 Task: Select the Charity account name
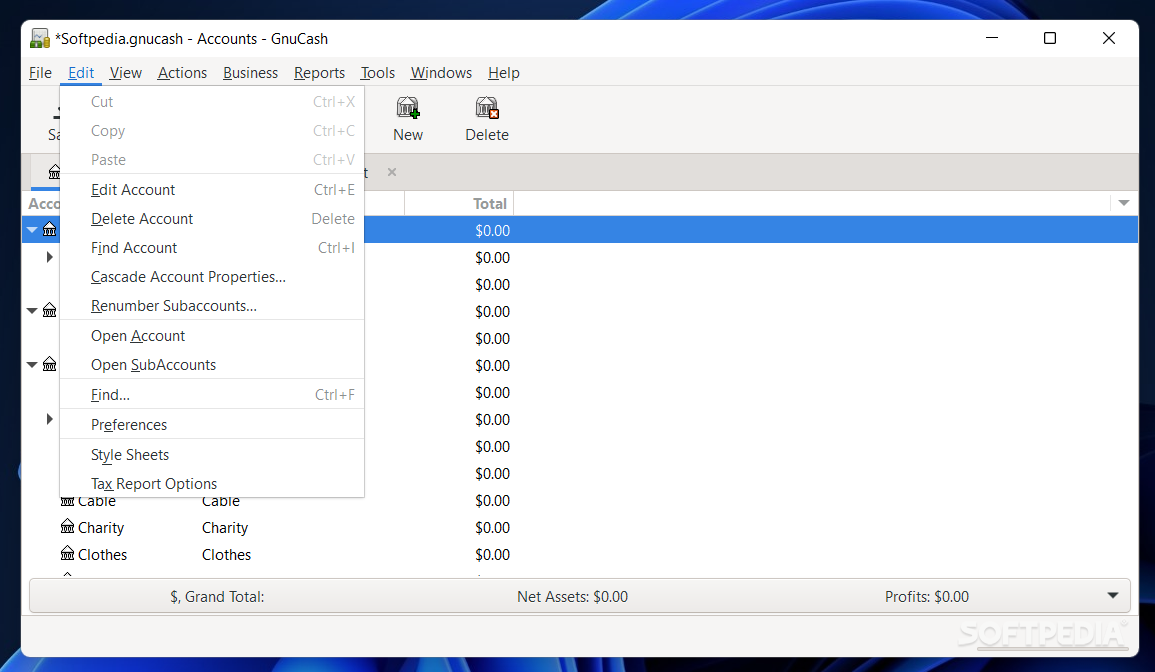point(101,528)
